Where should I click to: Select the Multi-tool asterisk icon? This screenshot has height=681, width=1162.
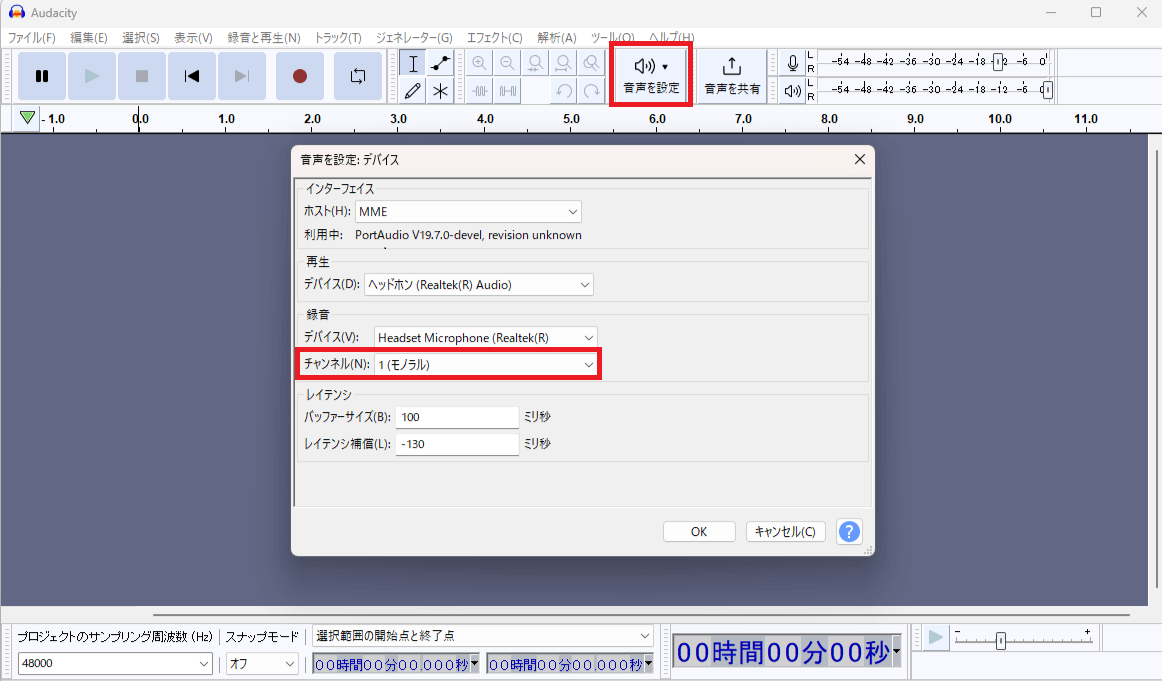tap(440, 91)
